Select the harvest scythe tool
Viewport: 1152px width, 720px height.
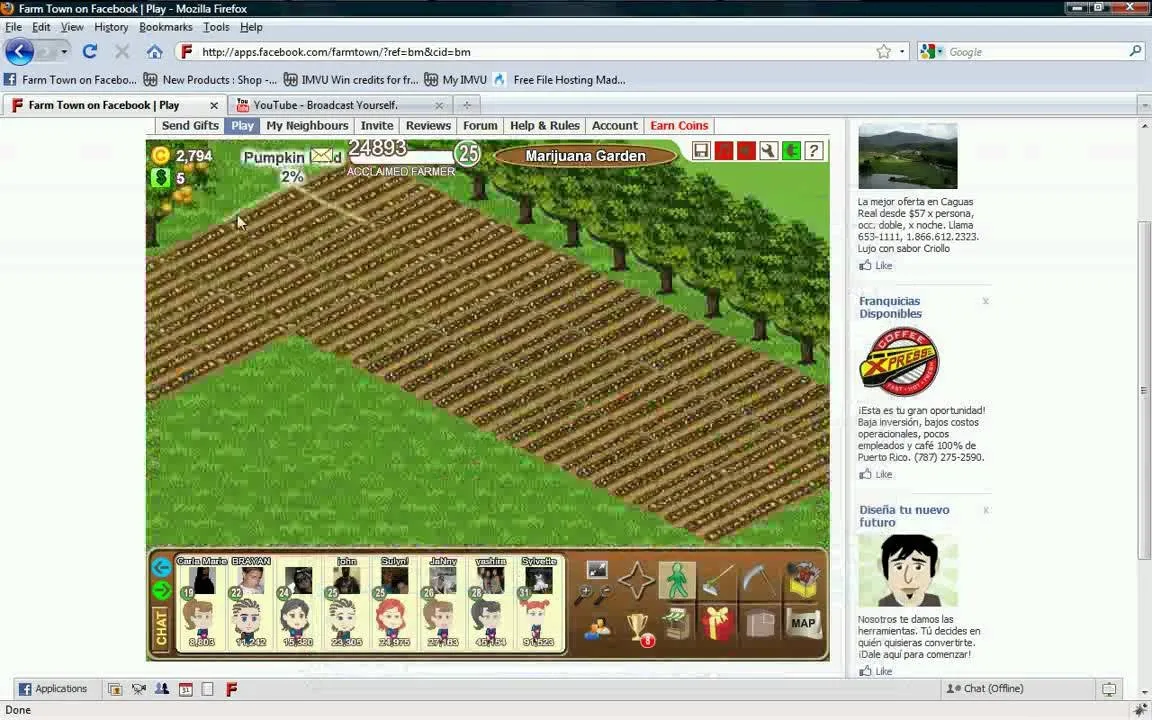click(759, 581)
